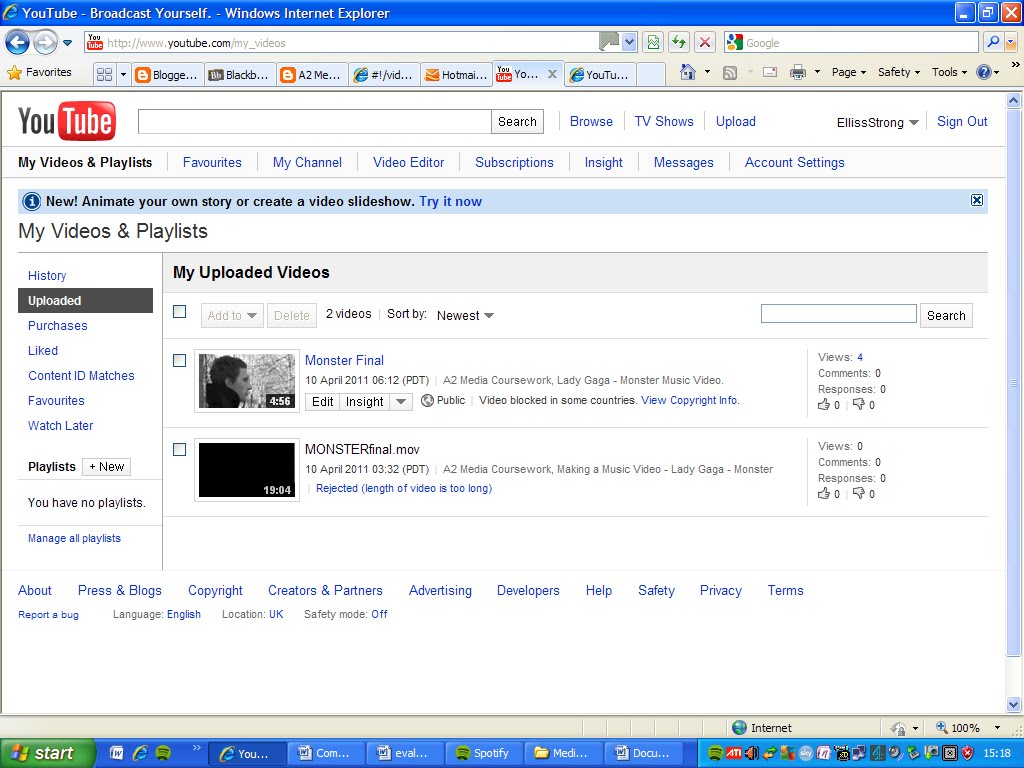
Task: Open the Account Settings tab
Action: pyautogui.click(x=794, y=163)
